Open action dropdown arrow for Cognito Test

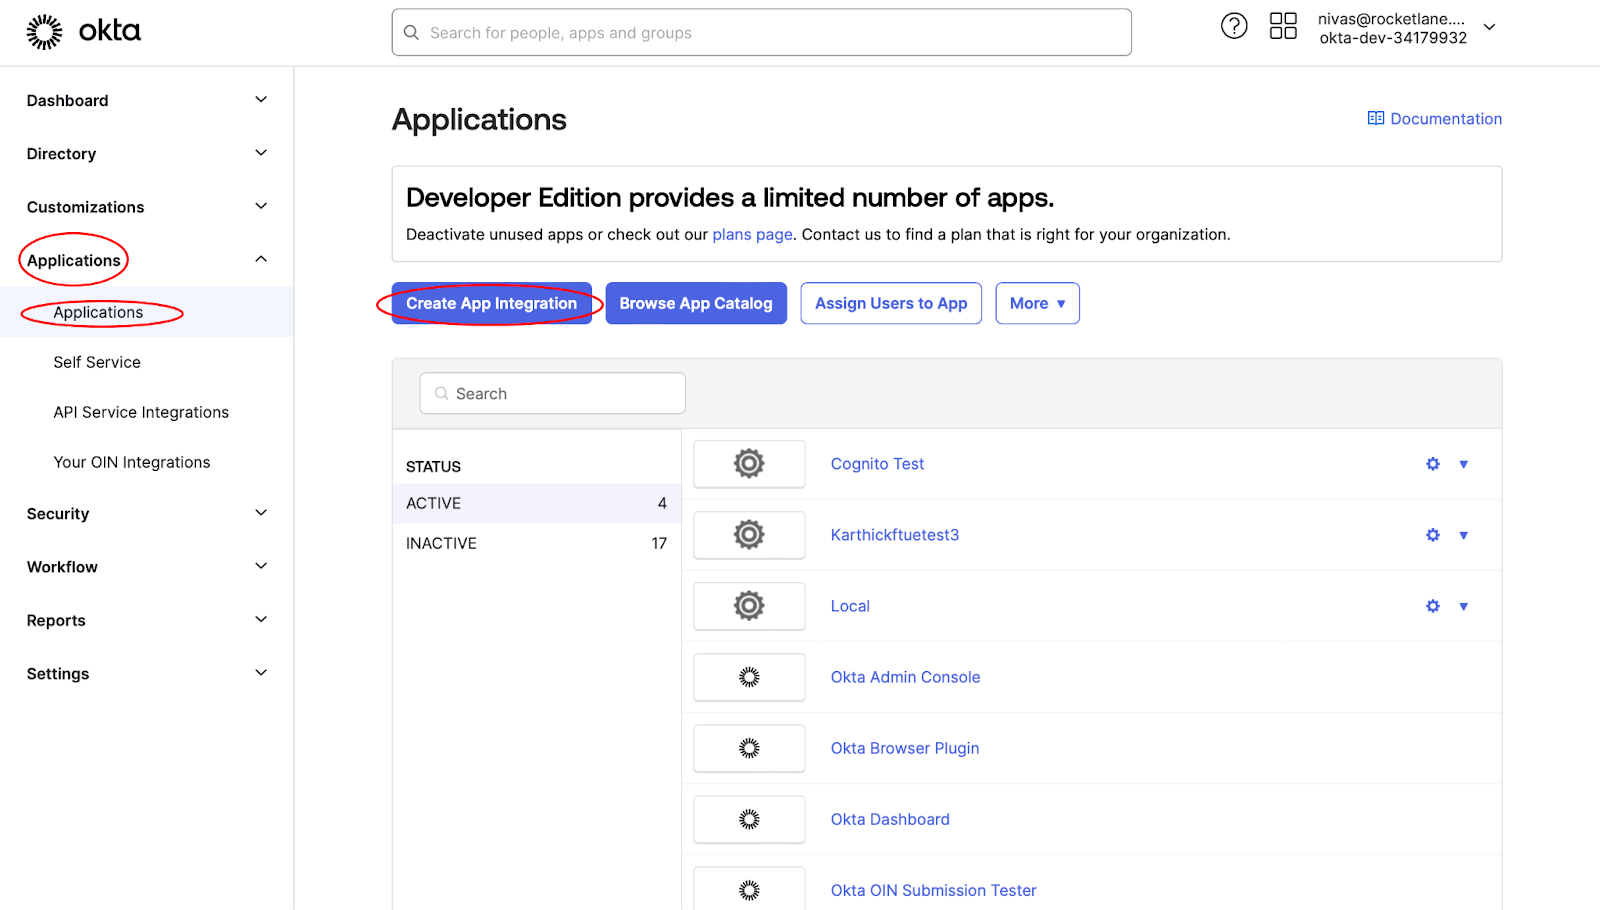1463,464
